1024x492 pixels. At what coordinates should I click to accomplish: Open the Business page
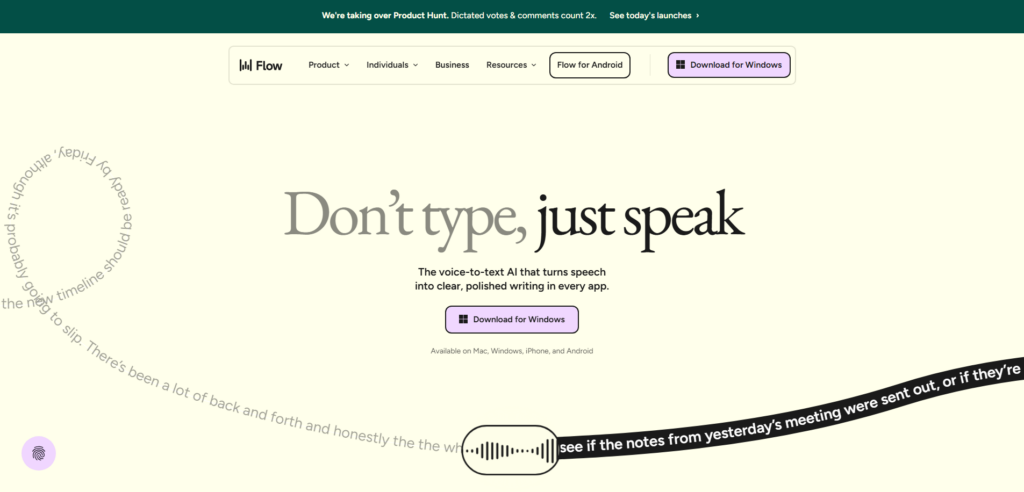[x=452, y=65]
